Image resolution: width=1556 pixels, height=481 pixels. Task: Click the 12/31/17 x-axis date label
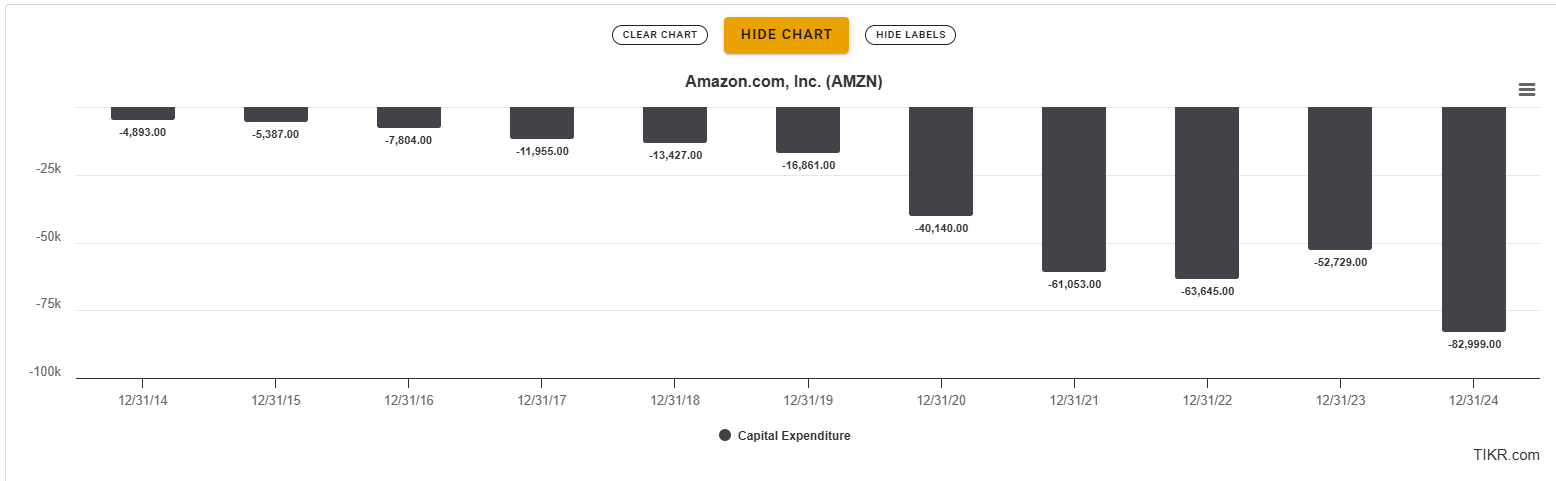pyautogui.click(x=541, y=400)
